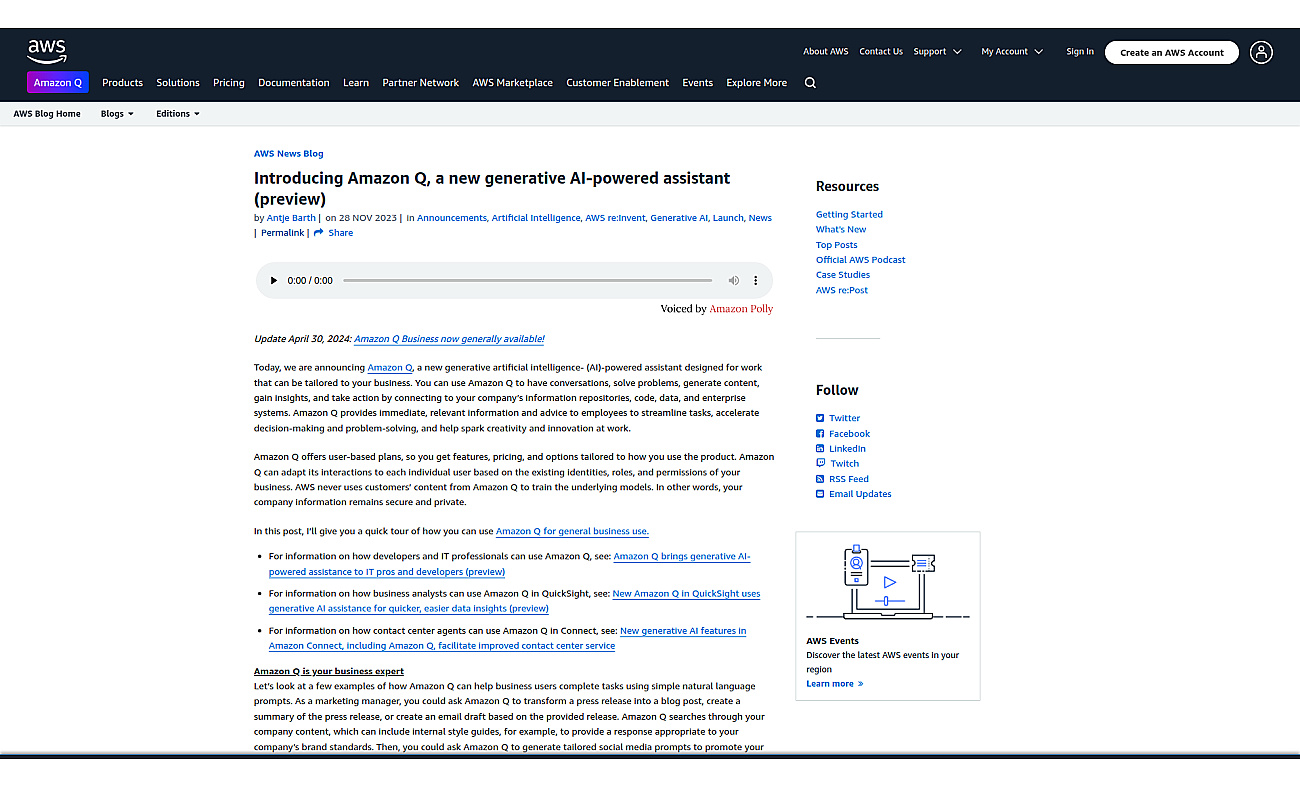This screenshot has height=788, width=1300.
Task: Open the Partner Network menu
Action: 421,83
